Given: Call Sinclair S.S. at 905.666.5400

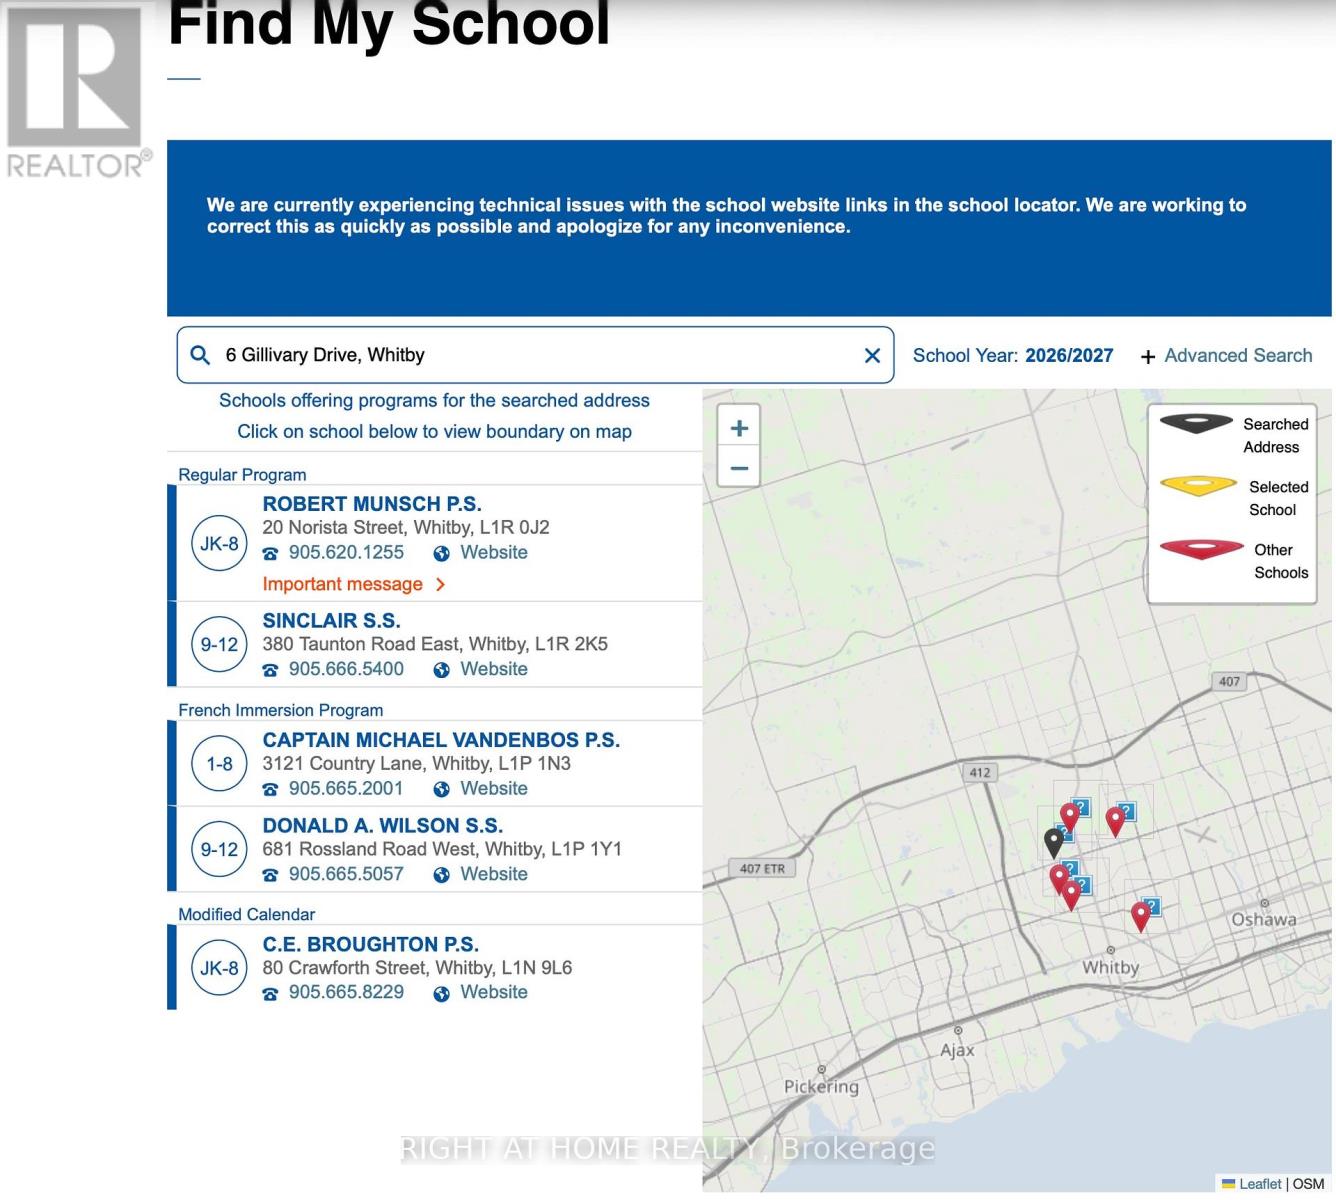Looking at the screenshot, I should [346, 669].
